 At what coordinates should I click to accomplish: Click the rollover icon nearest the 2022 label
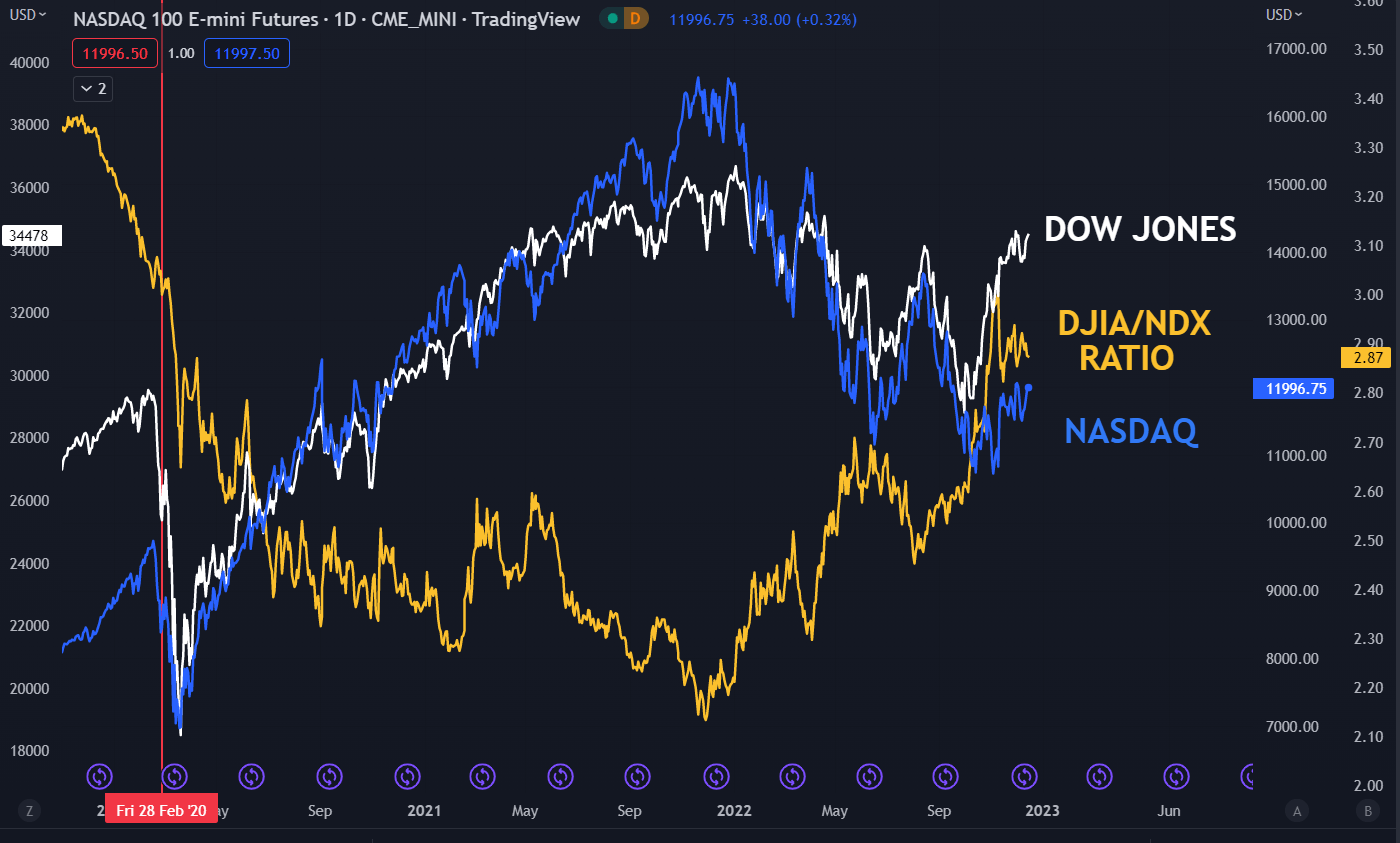[716, 776]
